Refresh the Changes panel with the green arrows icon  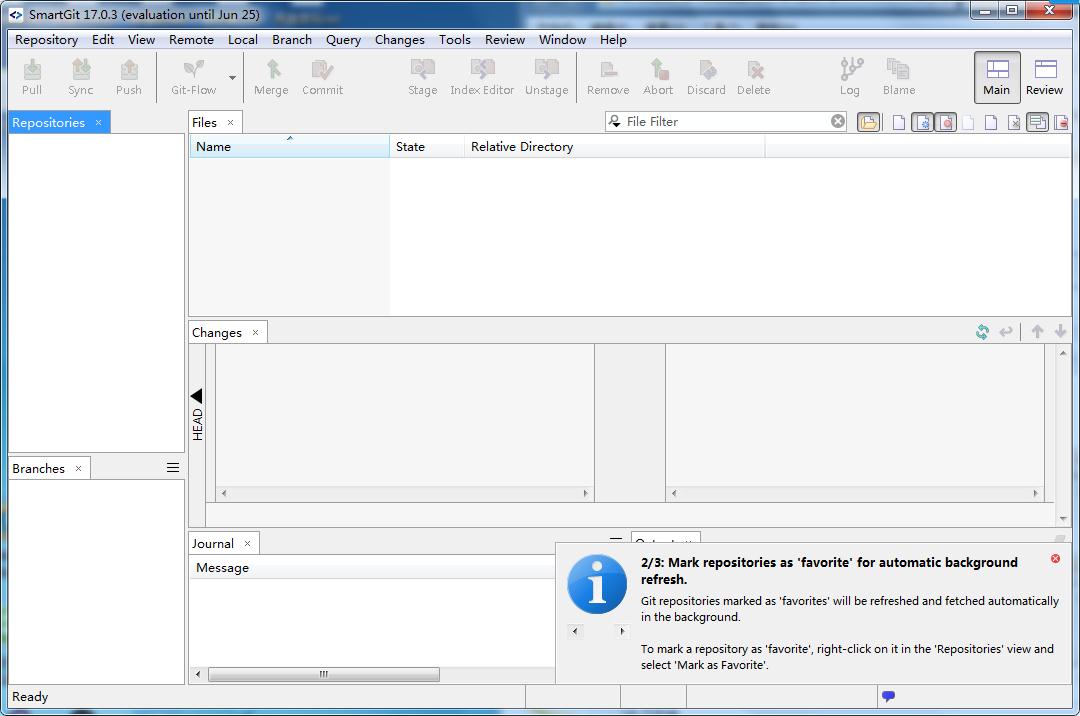[x=982, y=332]
